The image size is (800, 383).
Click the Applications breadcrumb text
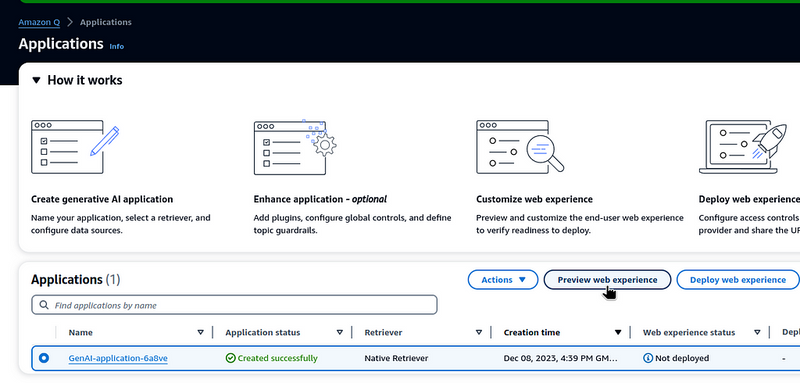(106, 22)
